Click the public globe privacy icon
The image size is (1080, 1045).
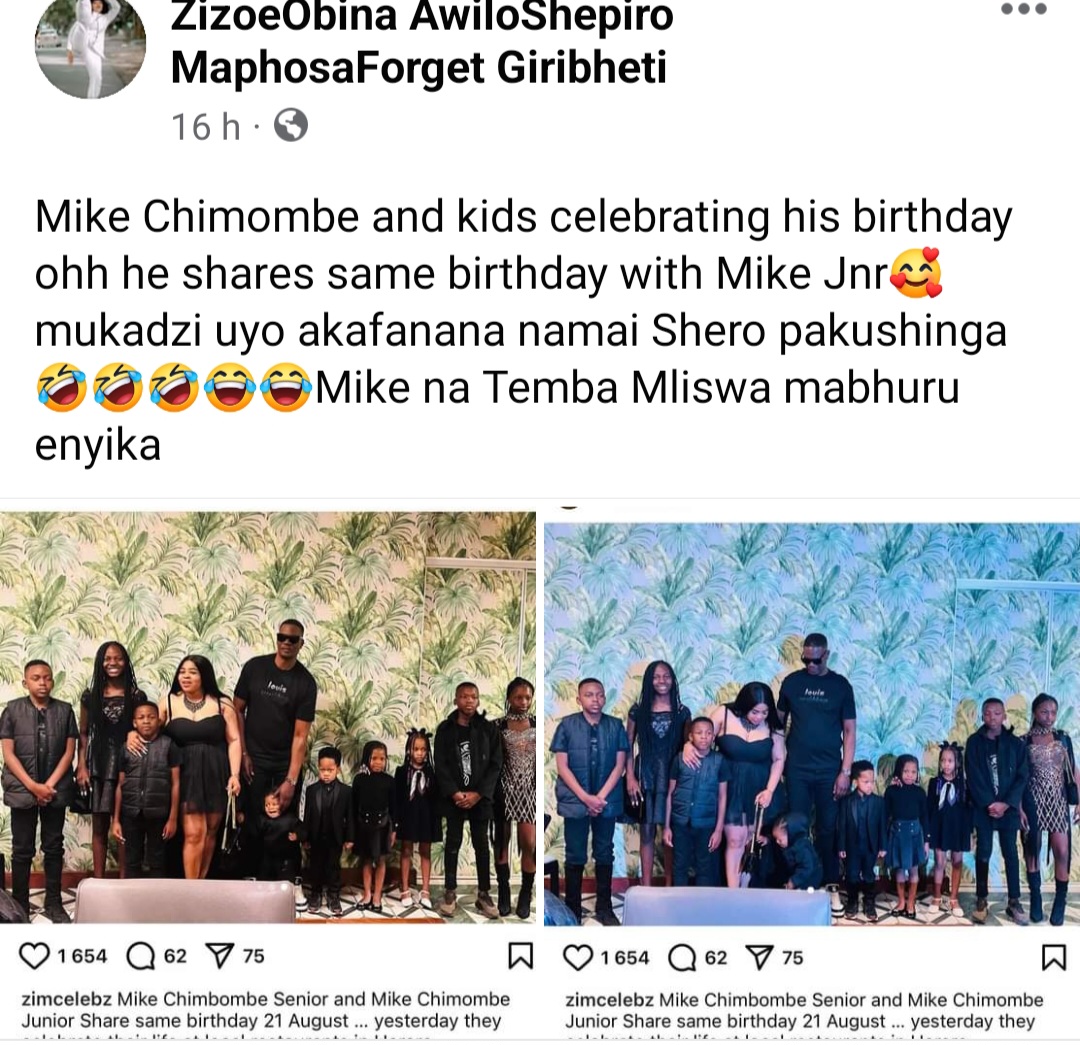291,125
